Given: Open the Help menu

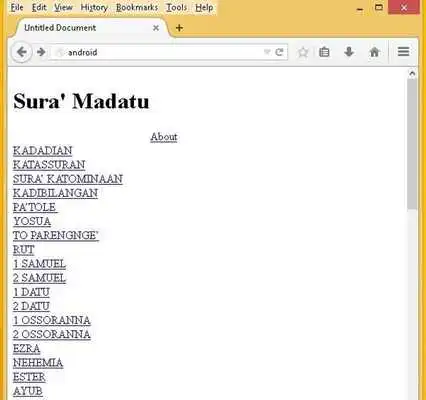Looking at the screenshot, I should [204, 7].
